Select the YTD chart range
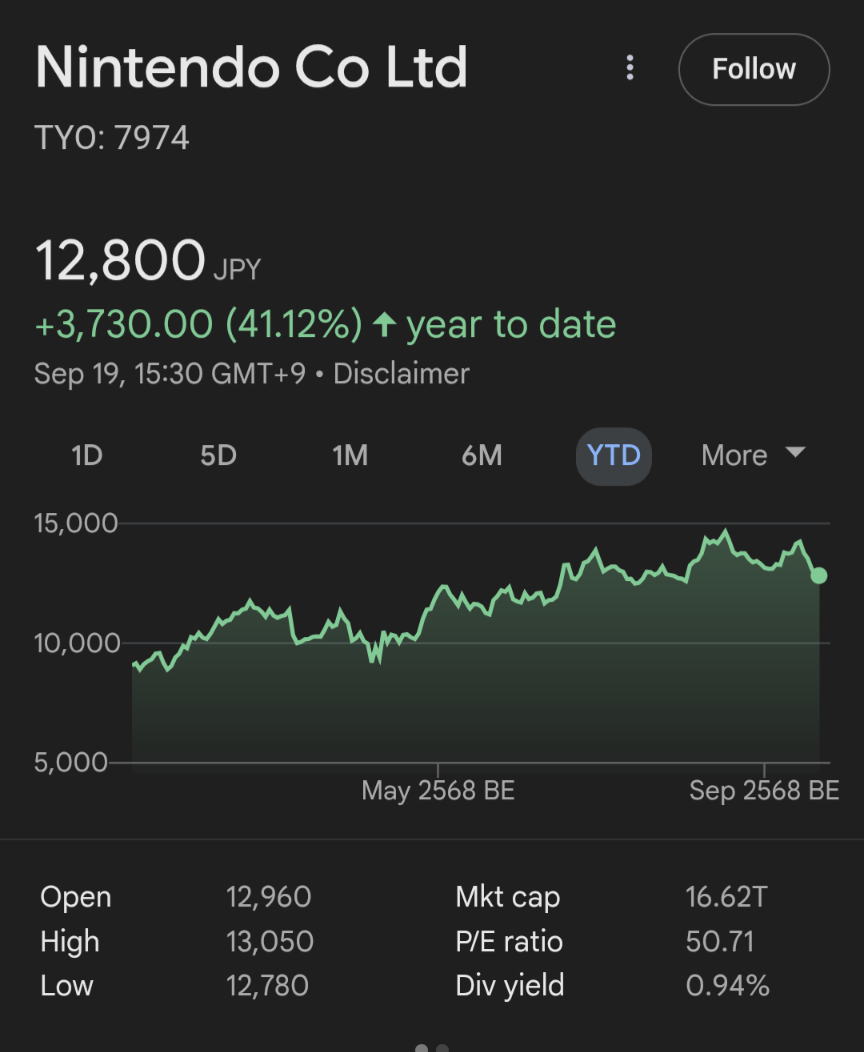Screen dimensions: 864x1052 614,456
